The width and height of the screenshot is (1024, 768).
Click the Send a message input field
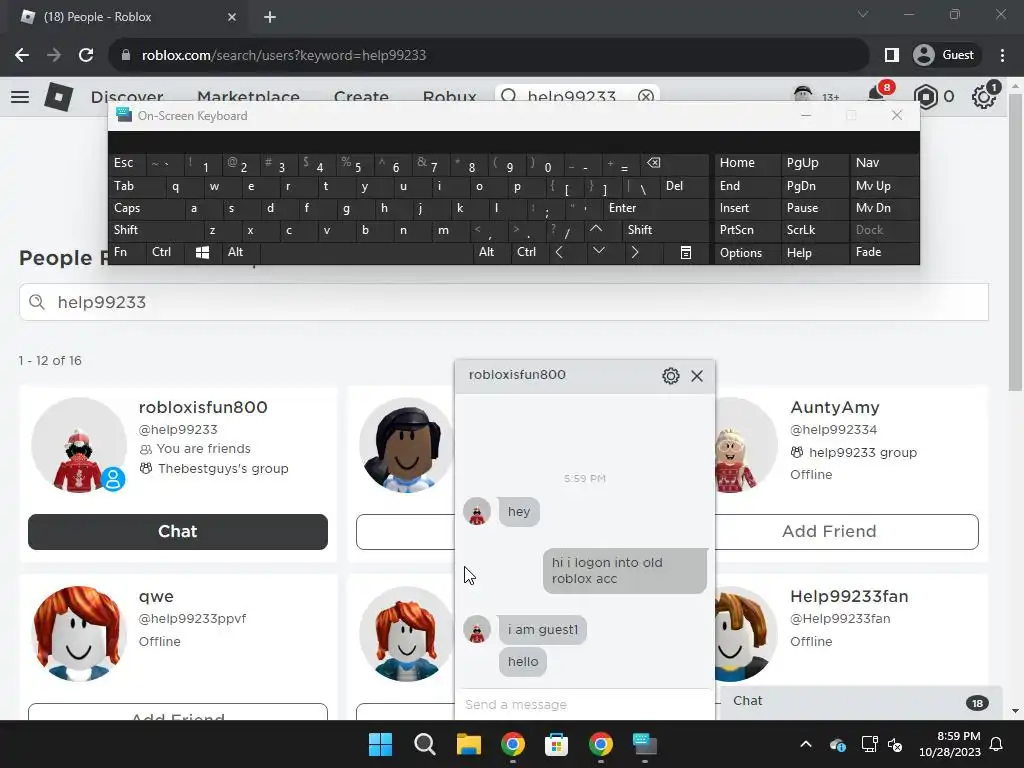pyautogui.click(x=584, y=705)
